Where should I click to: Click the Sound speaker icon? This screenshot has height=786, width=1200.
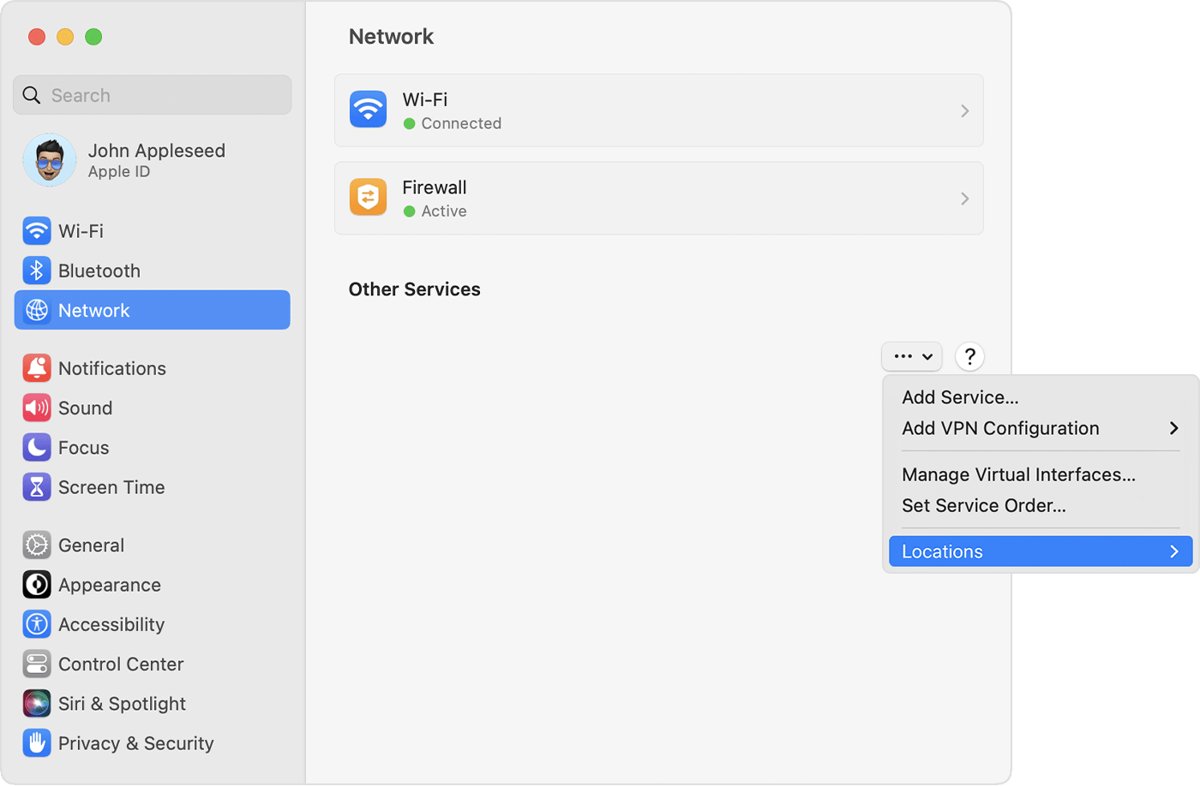37,408
